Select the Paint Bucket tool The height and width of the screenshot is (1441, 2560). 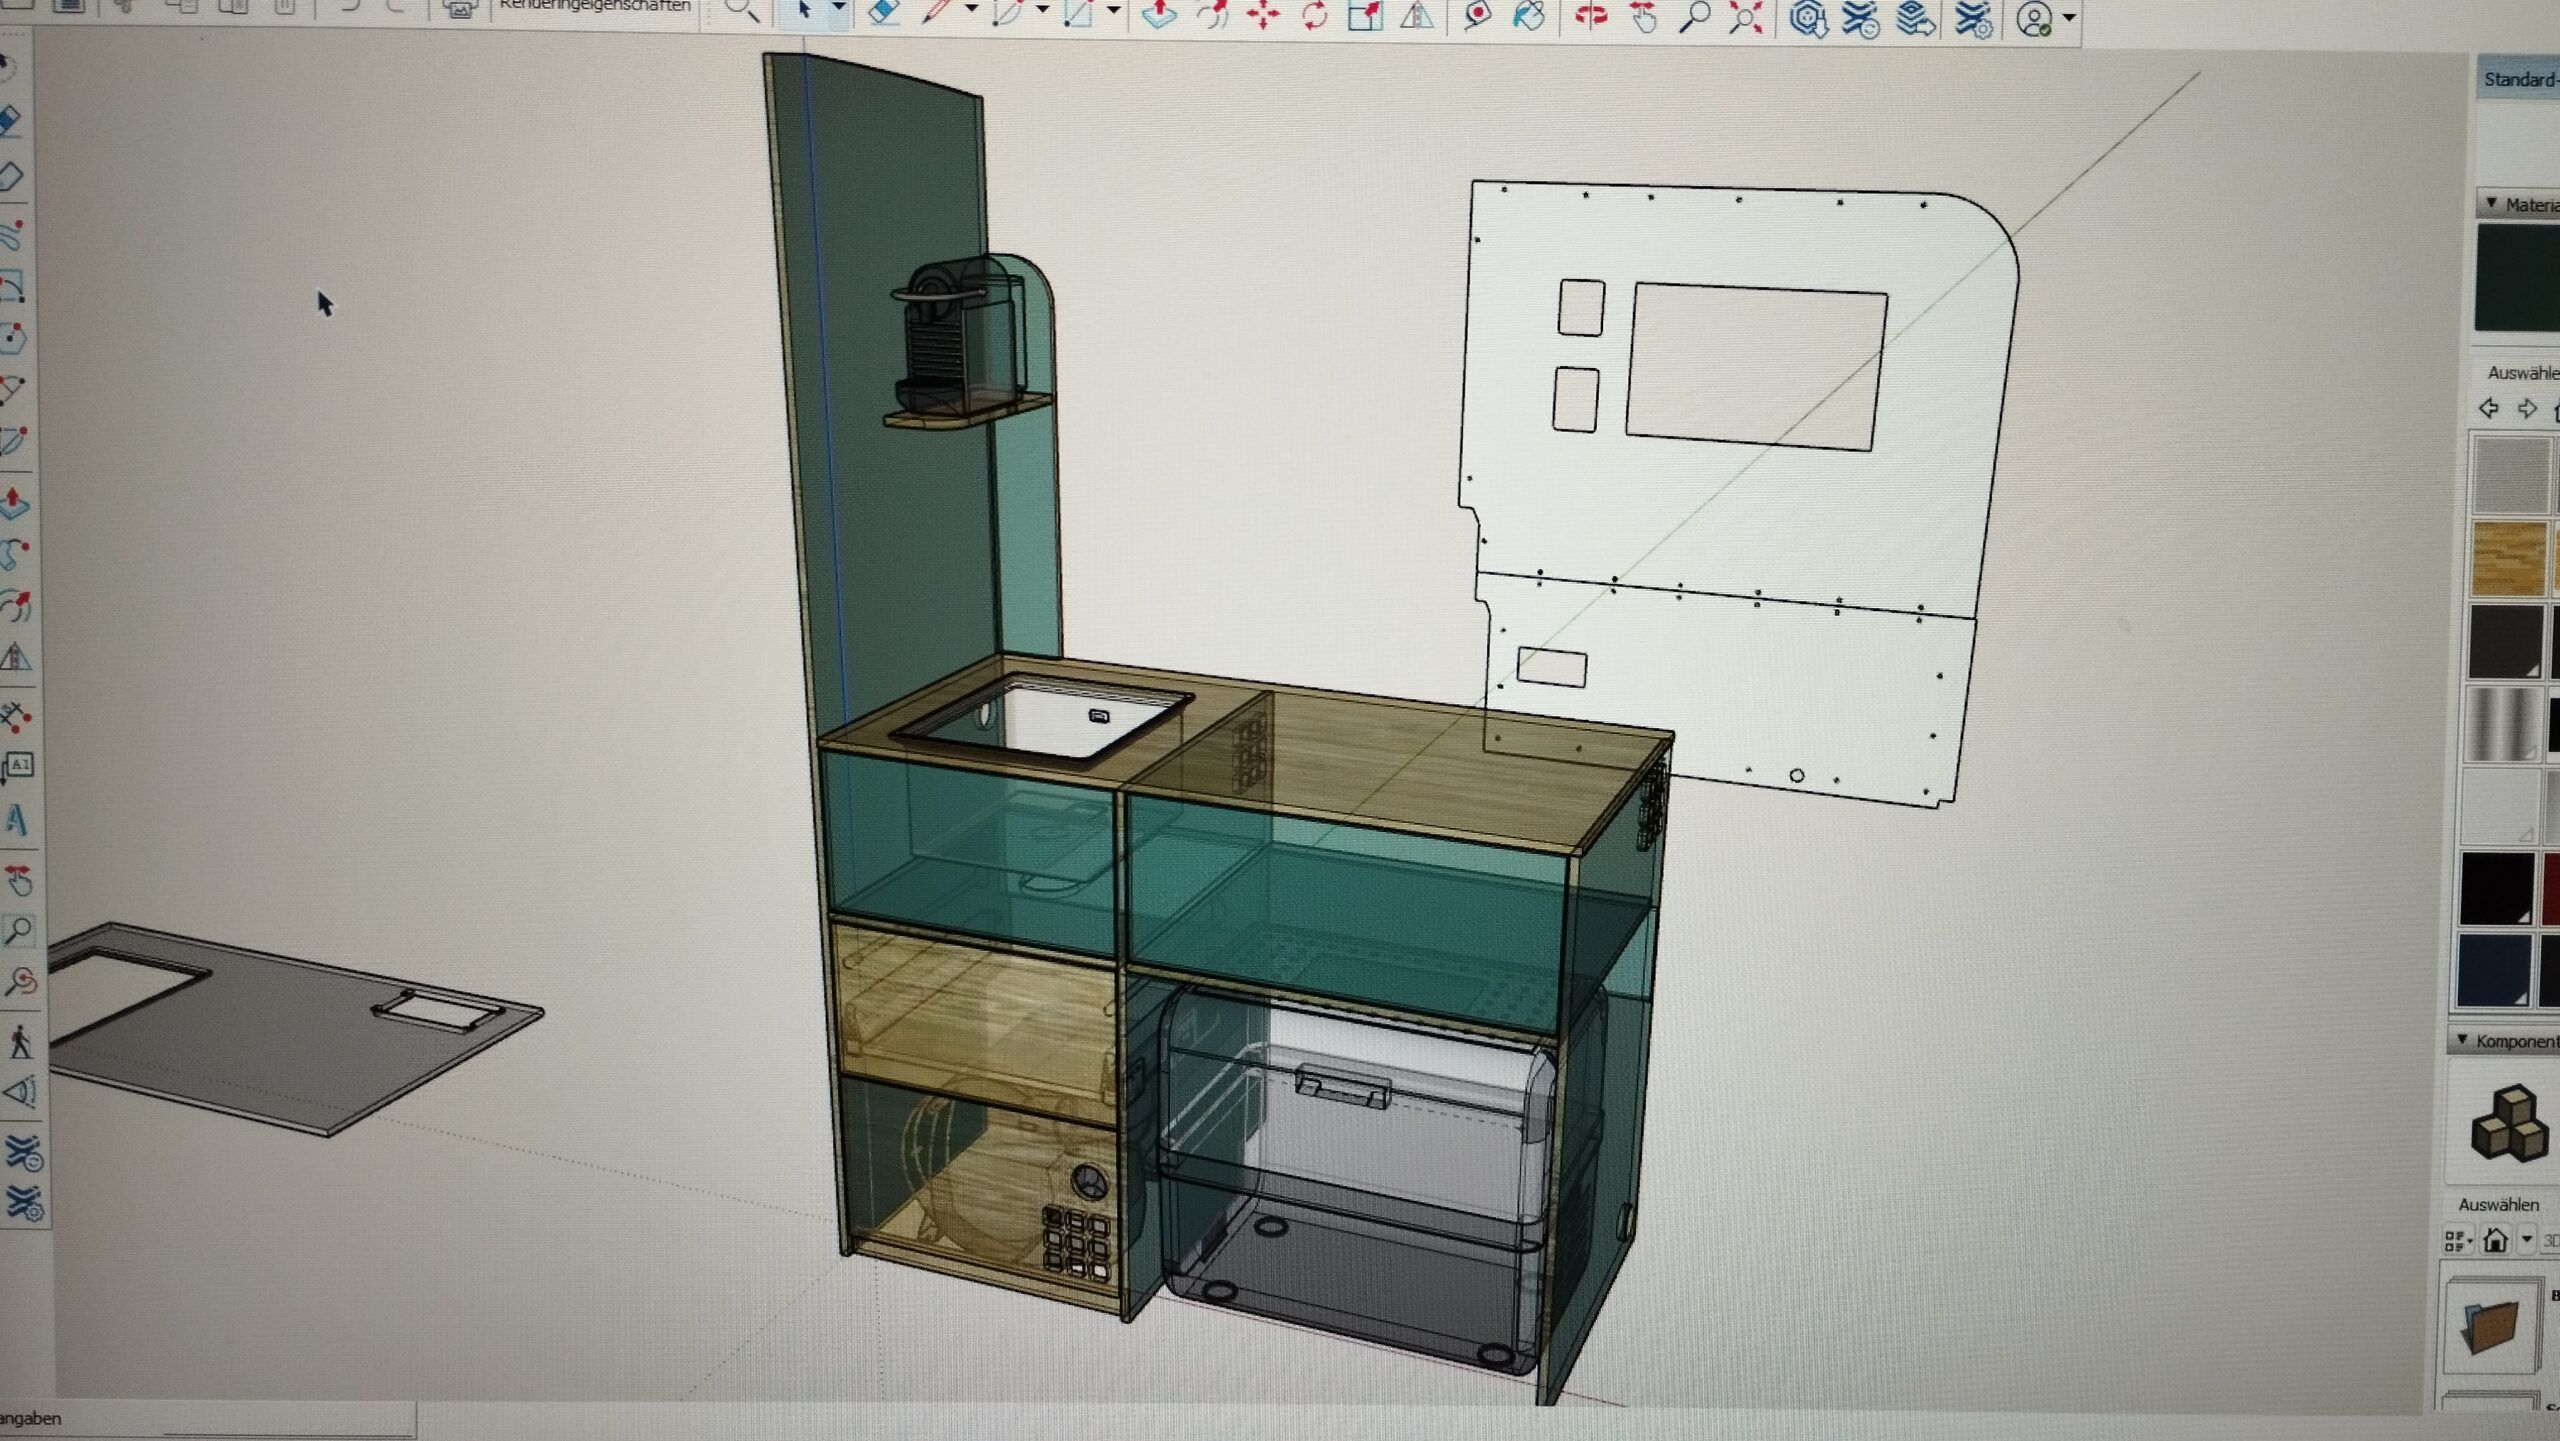tap(1528, 15)
